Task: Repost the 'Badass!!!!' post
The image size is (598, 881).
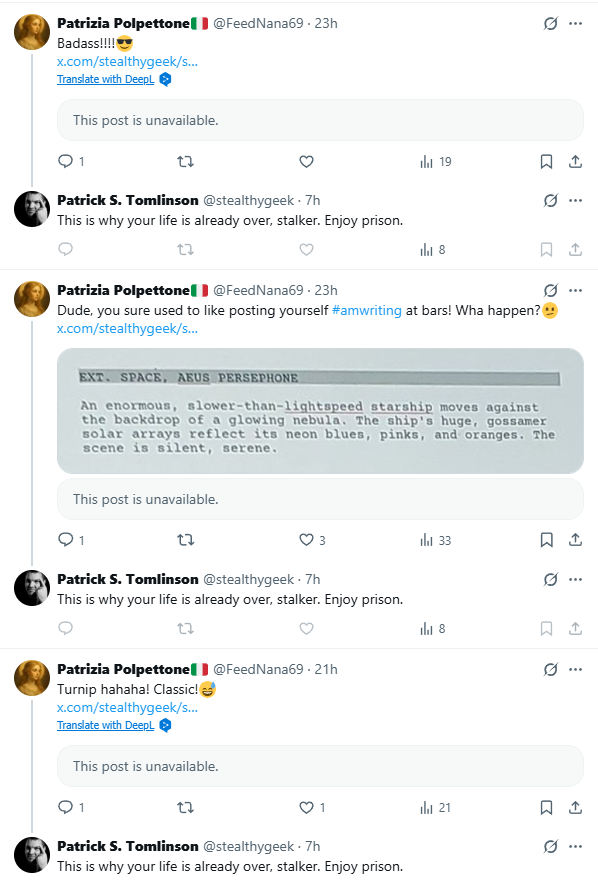Action: pyautogui.click(x=185, y=162)
